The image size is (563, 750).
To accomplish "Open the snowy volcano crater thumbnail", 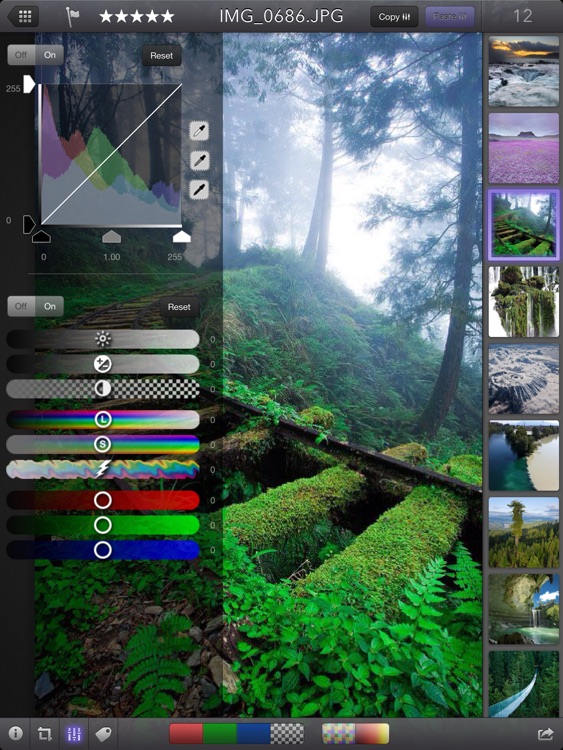I will (x=524, y=378).
